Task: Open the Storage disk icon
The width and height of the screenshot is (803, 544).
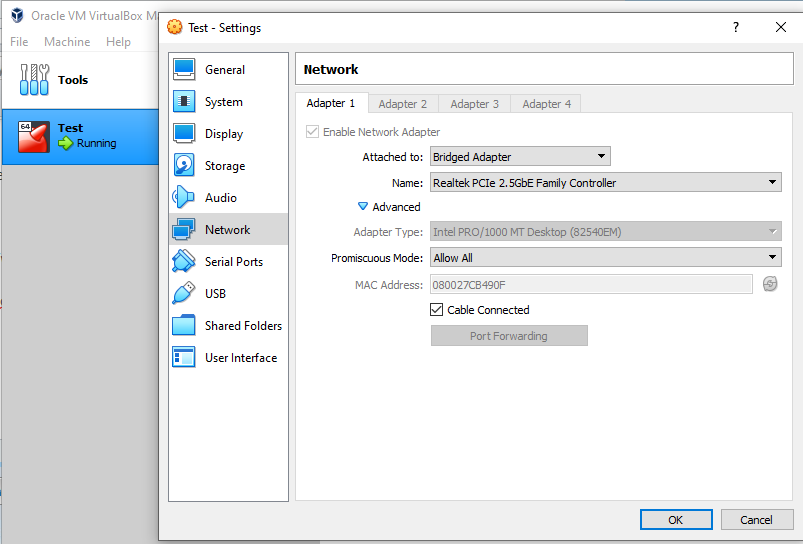Action: pos(184,165)
